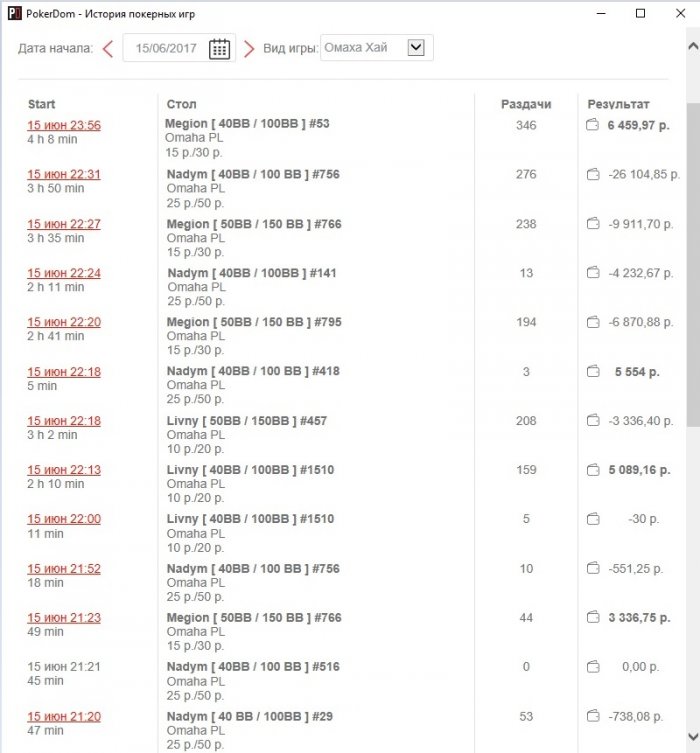This screenshot has height=753, width=700.
Task: Open session 15 июн 22:20
Action: (x=64, y=322)
